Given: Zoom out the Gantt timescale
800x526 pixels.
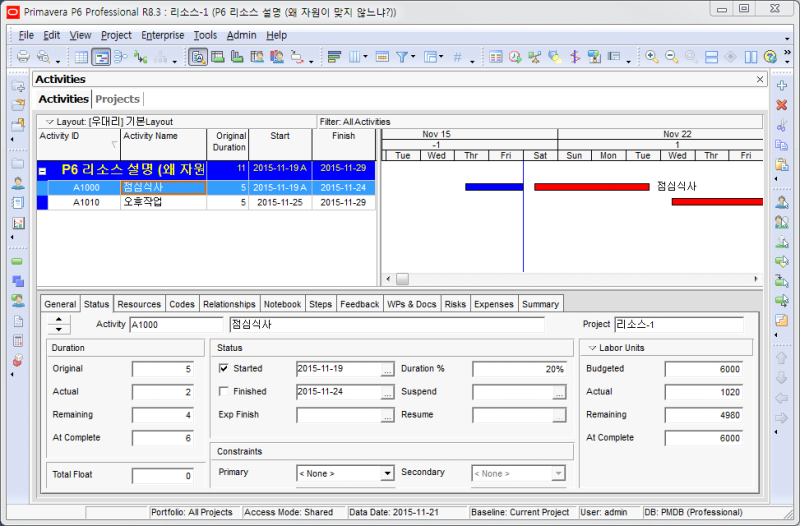Looking at the screenshot, I should click(671, 57).
